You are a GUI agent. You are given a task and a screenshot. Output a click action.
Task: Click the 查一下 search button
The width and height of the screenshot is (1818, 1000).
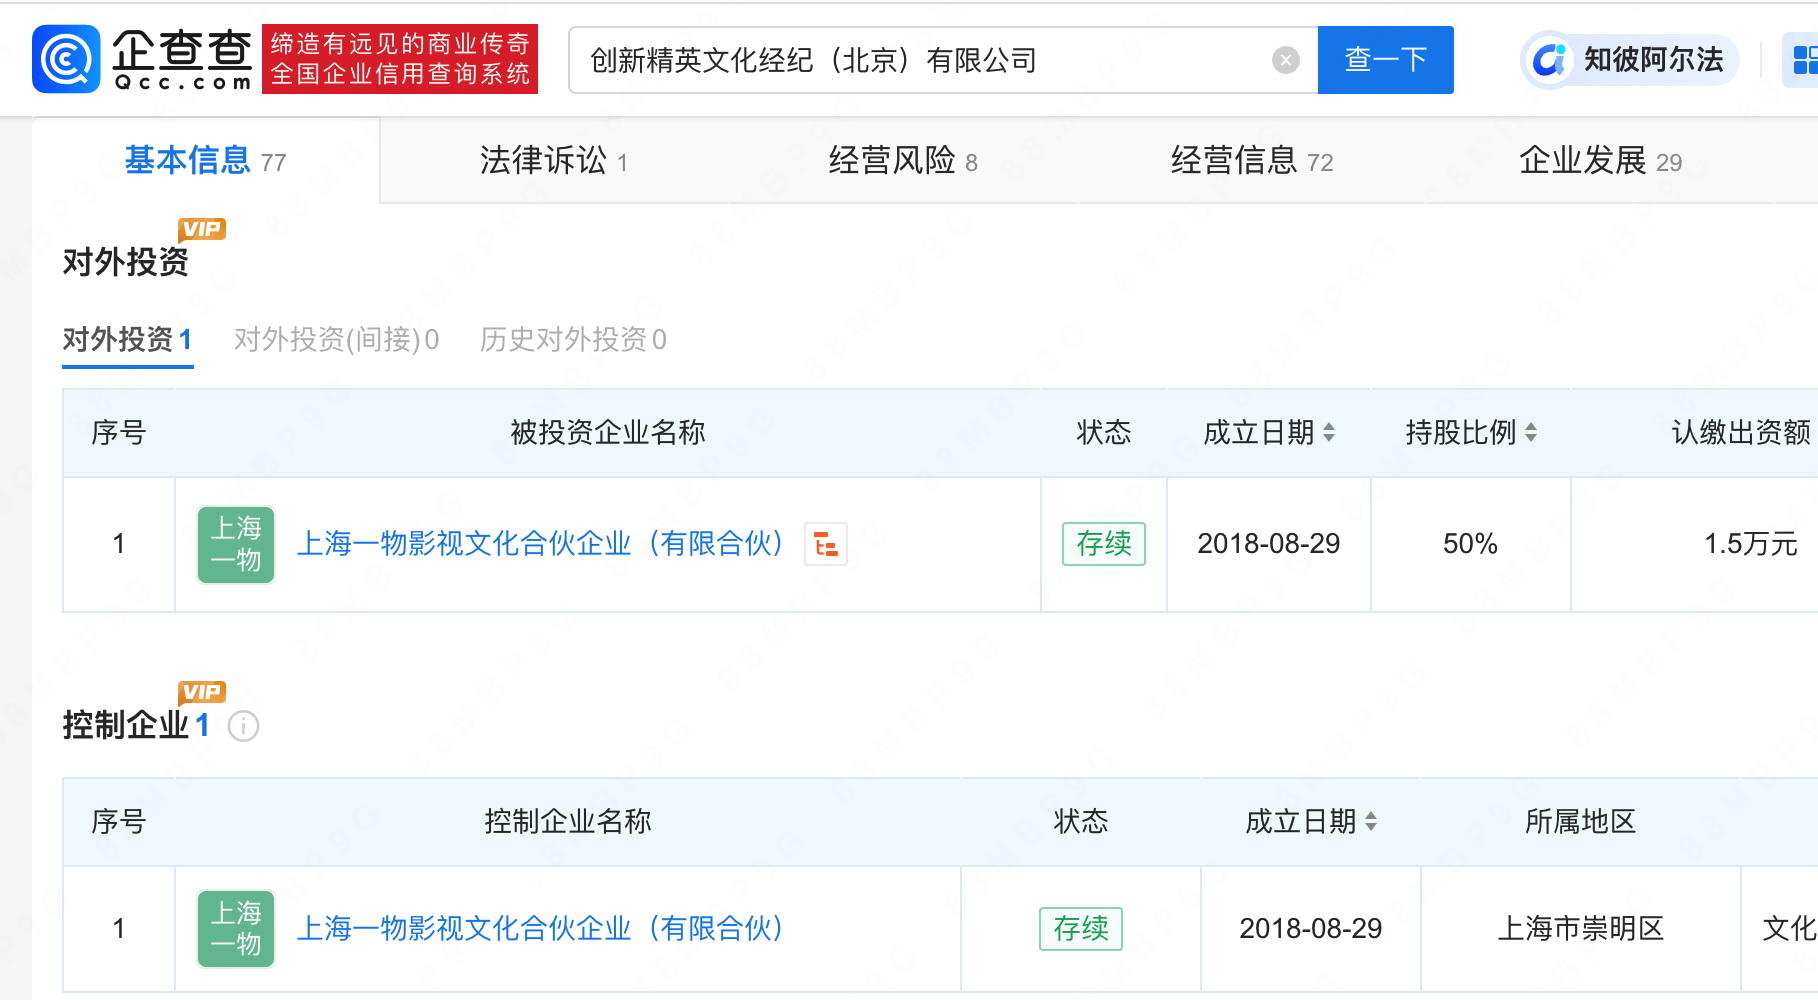tap(1385, 60)
